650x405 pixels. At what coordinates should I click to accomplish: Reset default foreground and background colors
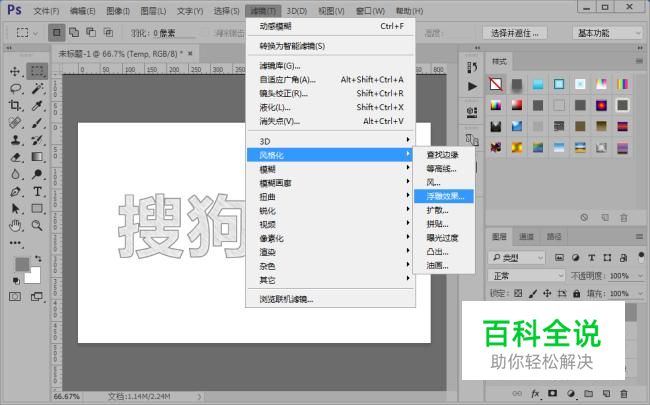point(16,281)
